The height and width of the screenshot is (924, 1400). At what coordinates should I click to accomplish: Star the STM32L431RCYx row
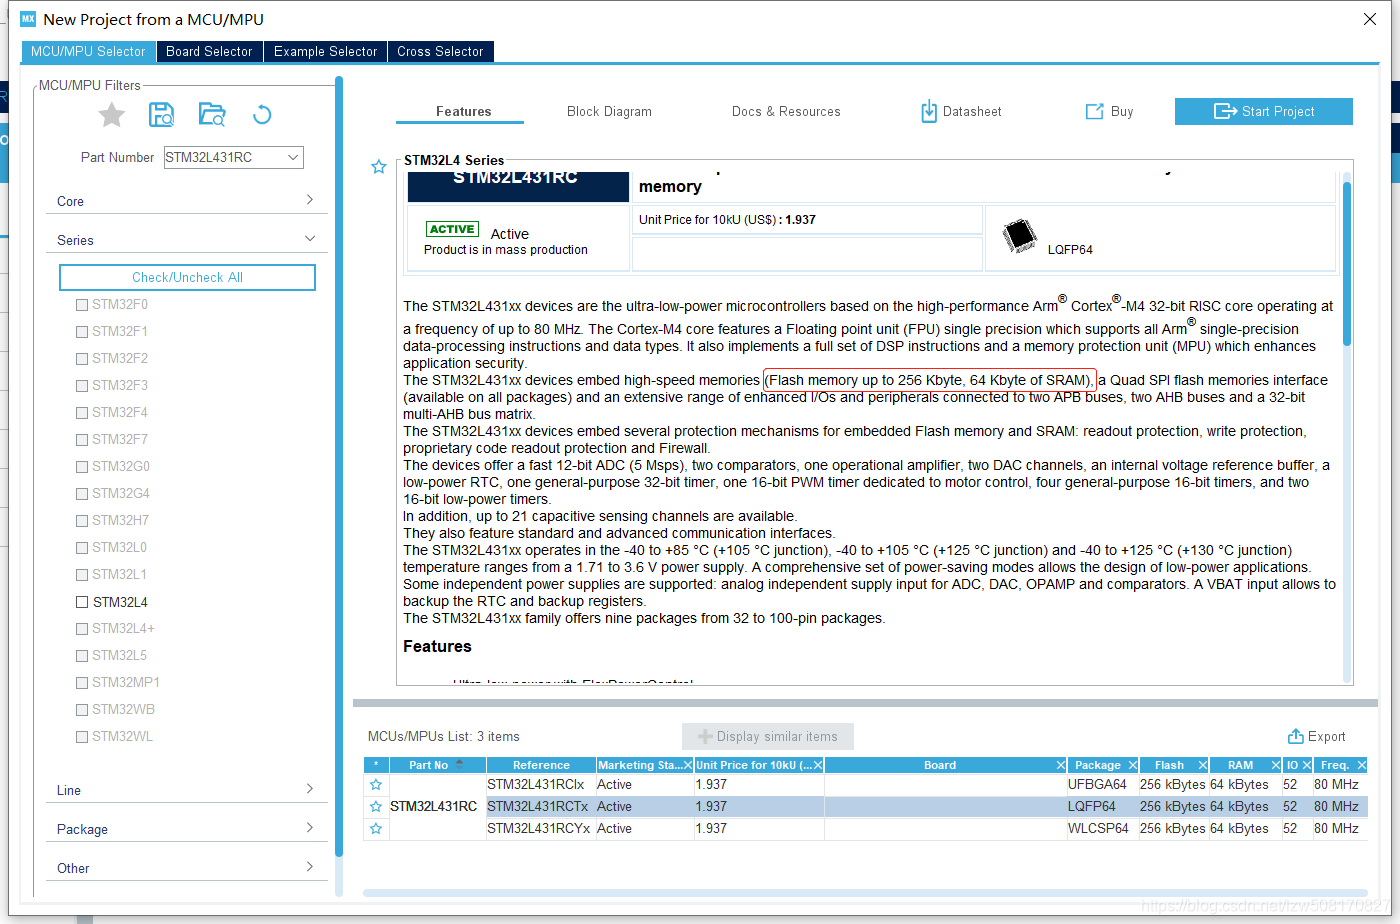pos(376,829)
